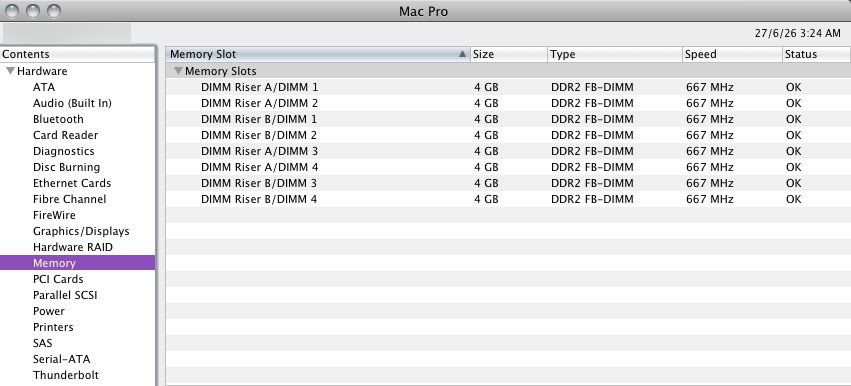Select the DIMM Riser B/DIMM 4 row
Screen dimensions: 851x386
(508, 199)
